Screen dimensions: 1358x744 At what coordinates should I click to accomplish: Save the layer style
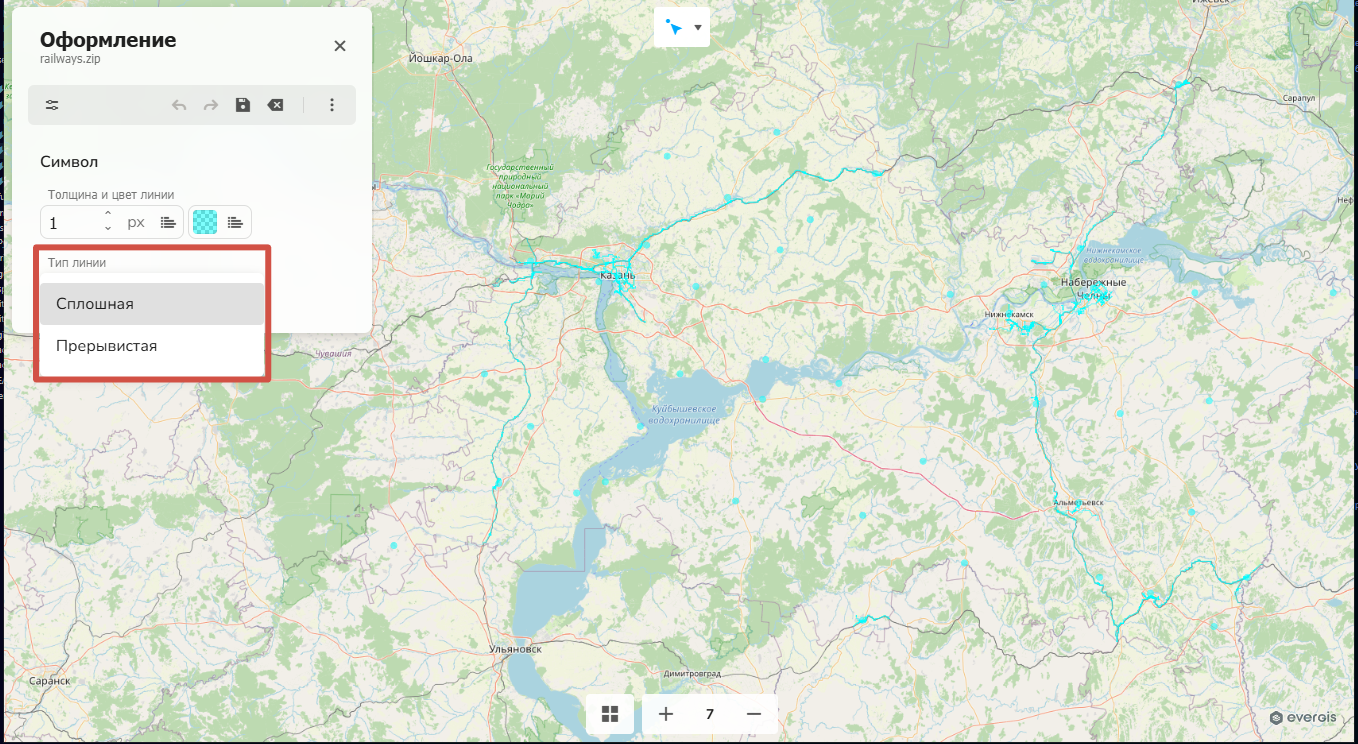(x=243, y=105)
